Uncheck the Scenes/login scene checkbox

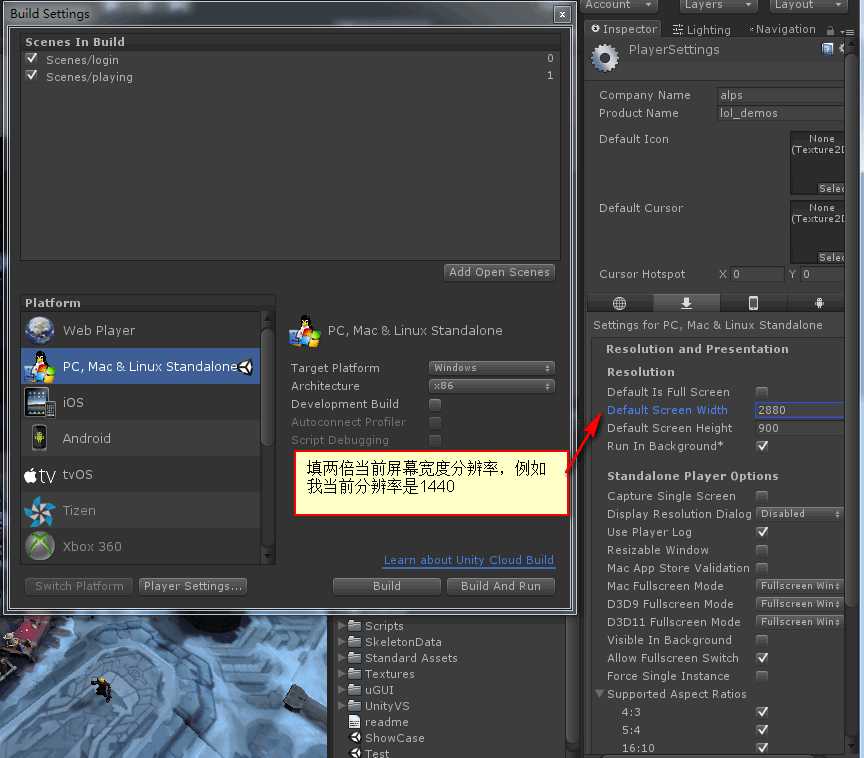(x=32, y=58)
